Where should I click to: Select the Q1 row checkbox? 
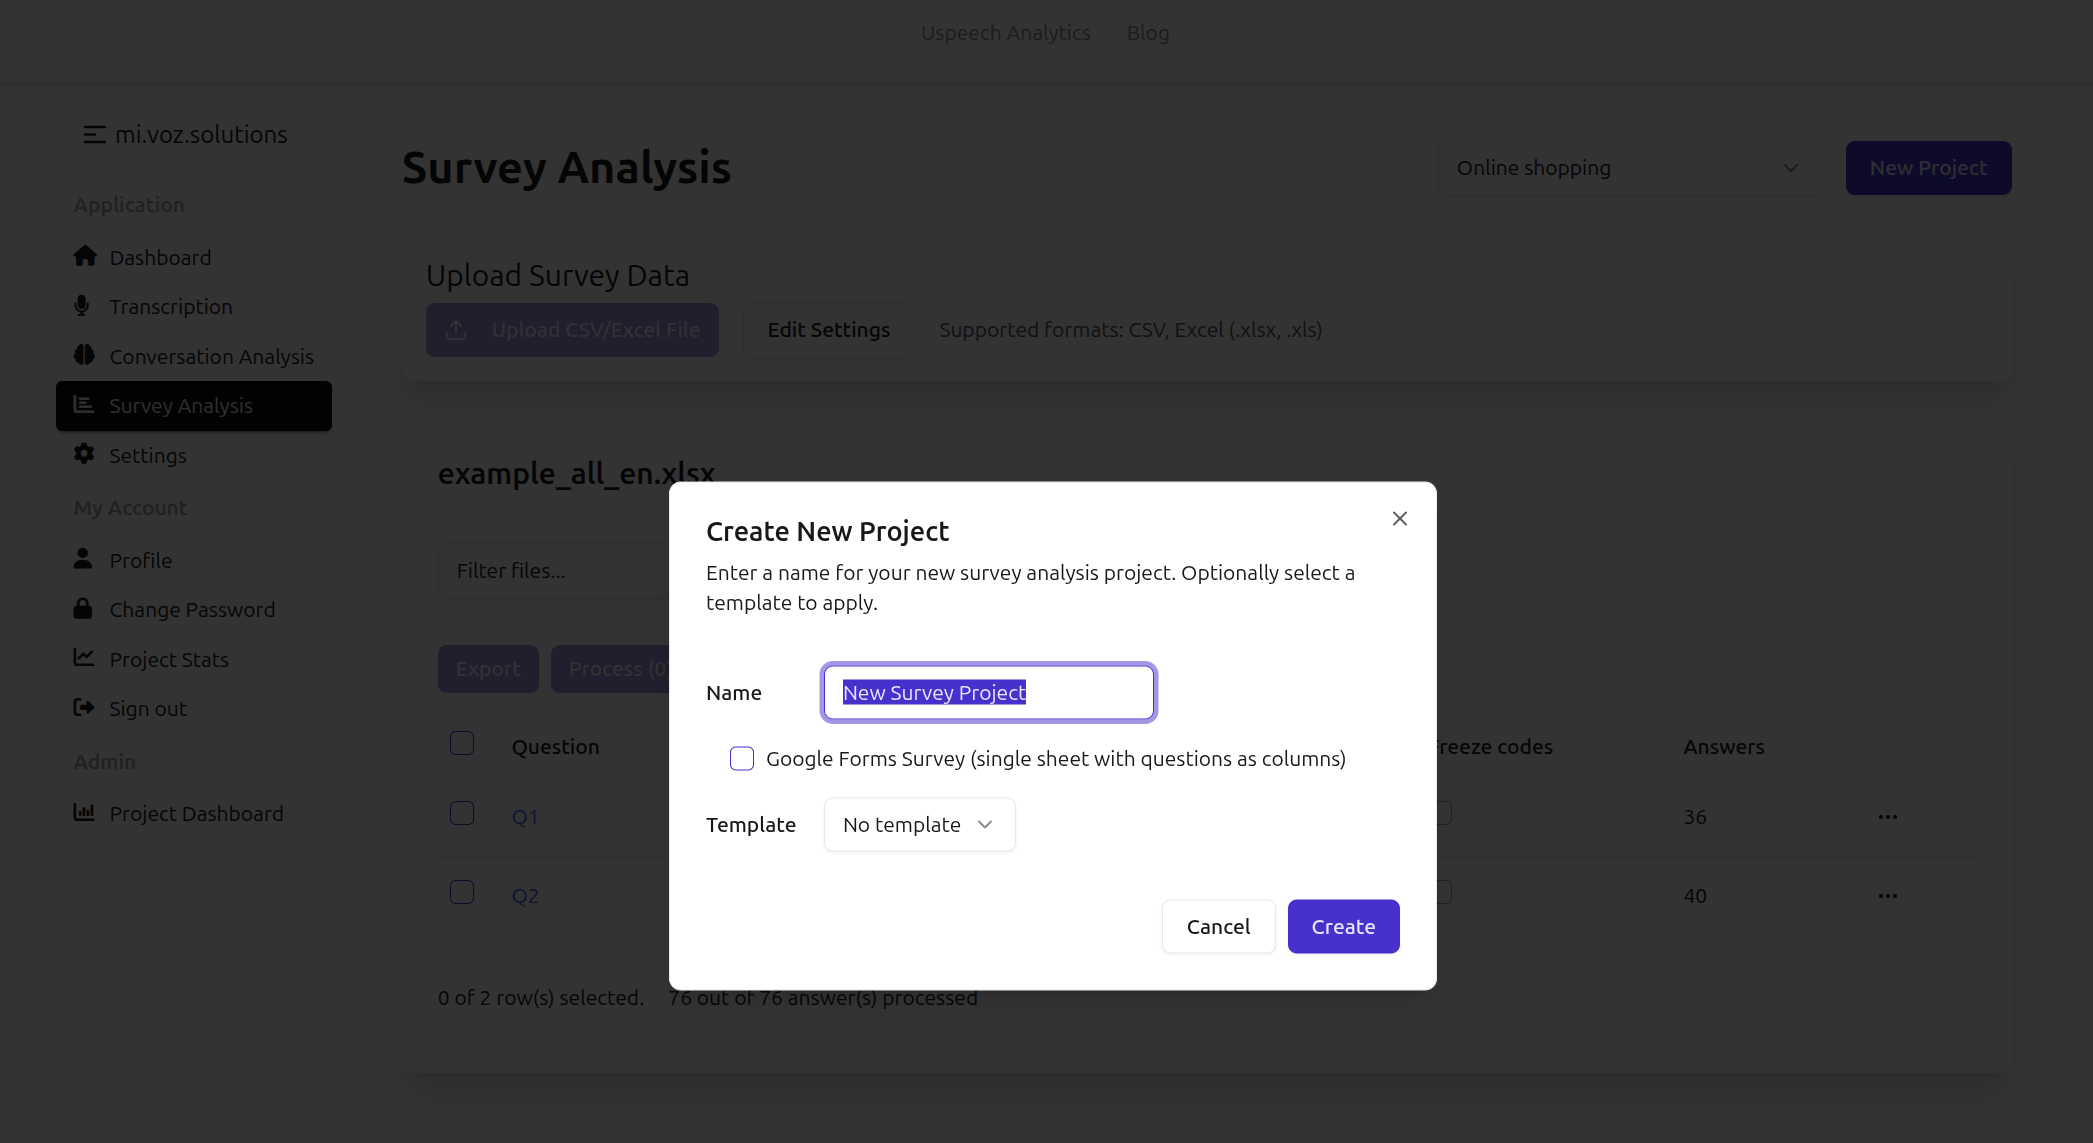coord(462,814)
